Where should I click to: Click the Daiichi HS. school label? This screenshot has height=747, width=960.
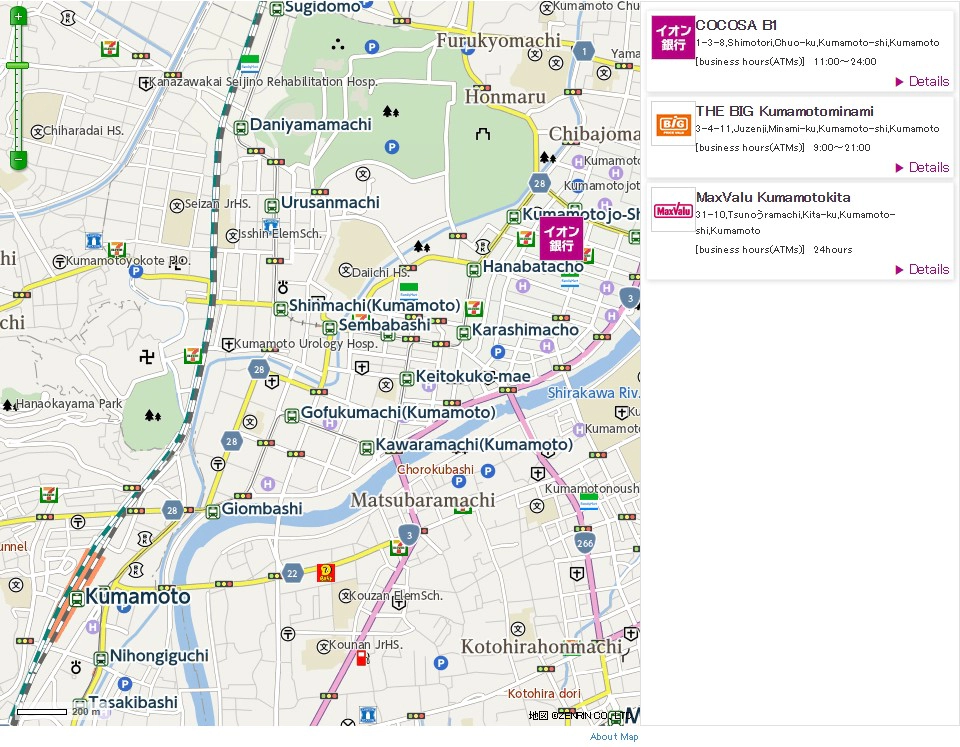click(x=381, y=272)
